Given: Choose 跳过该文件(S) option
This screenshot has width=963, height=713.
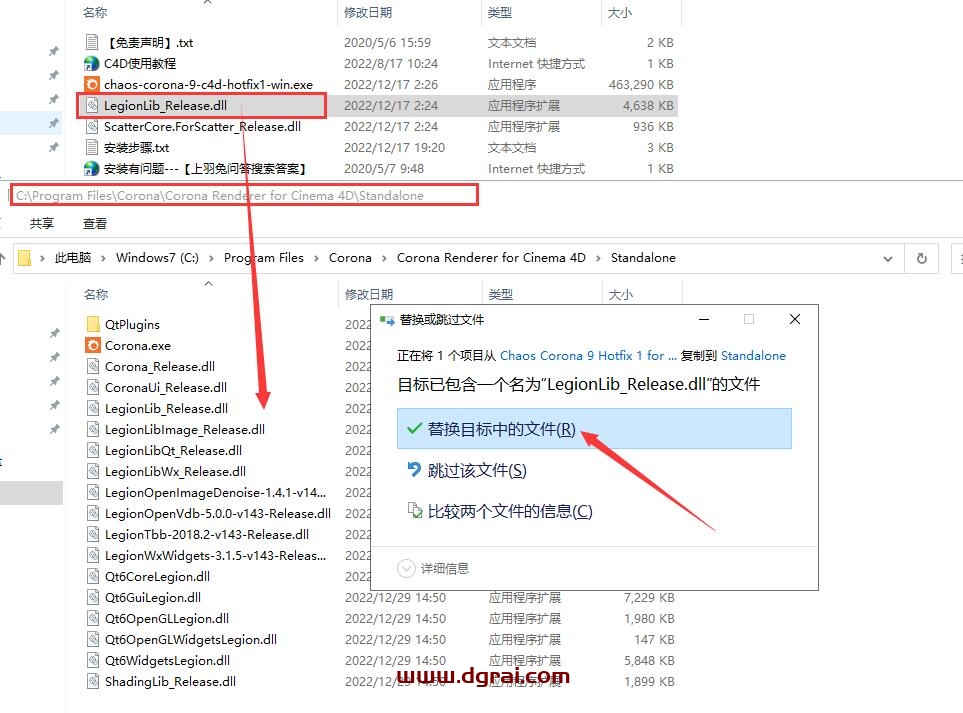Looking at the screenshot, I should pos(477,470).
